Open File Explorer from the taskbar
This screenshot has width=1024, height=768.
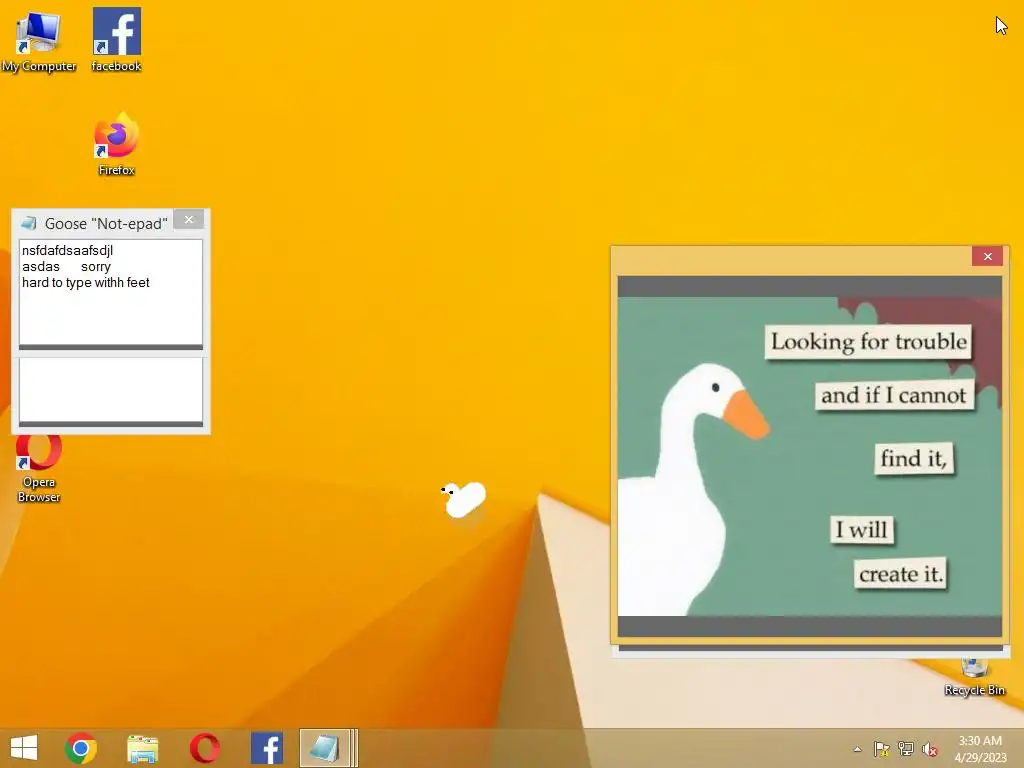pyautogui.click(x=142, y=748)
